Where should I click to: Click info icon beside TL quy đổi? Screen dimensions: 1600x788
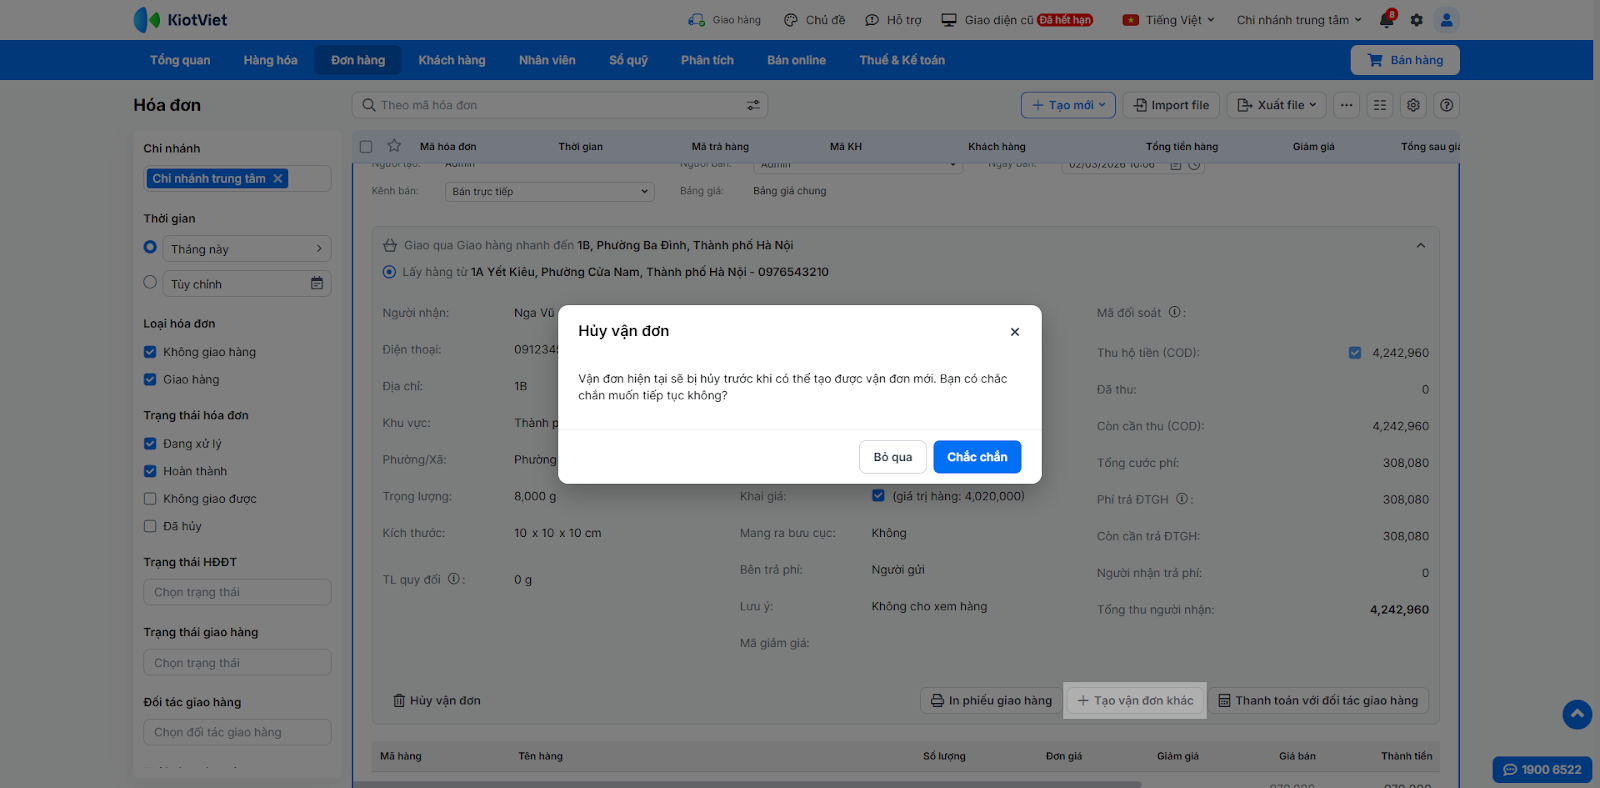454,579
